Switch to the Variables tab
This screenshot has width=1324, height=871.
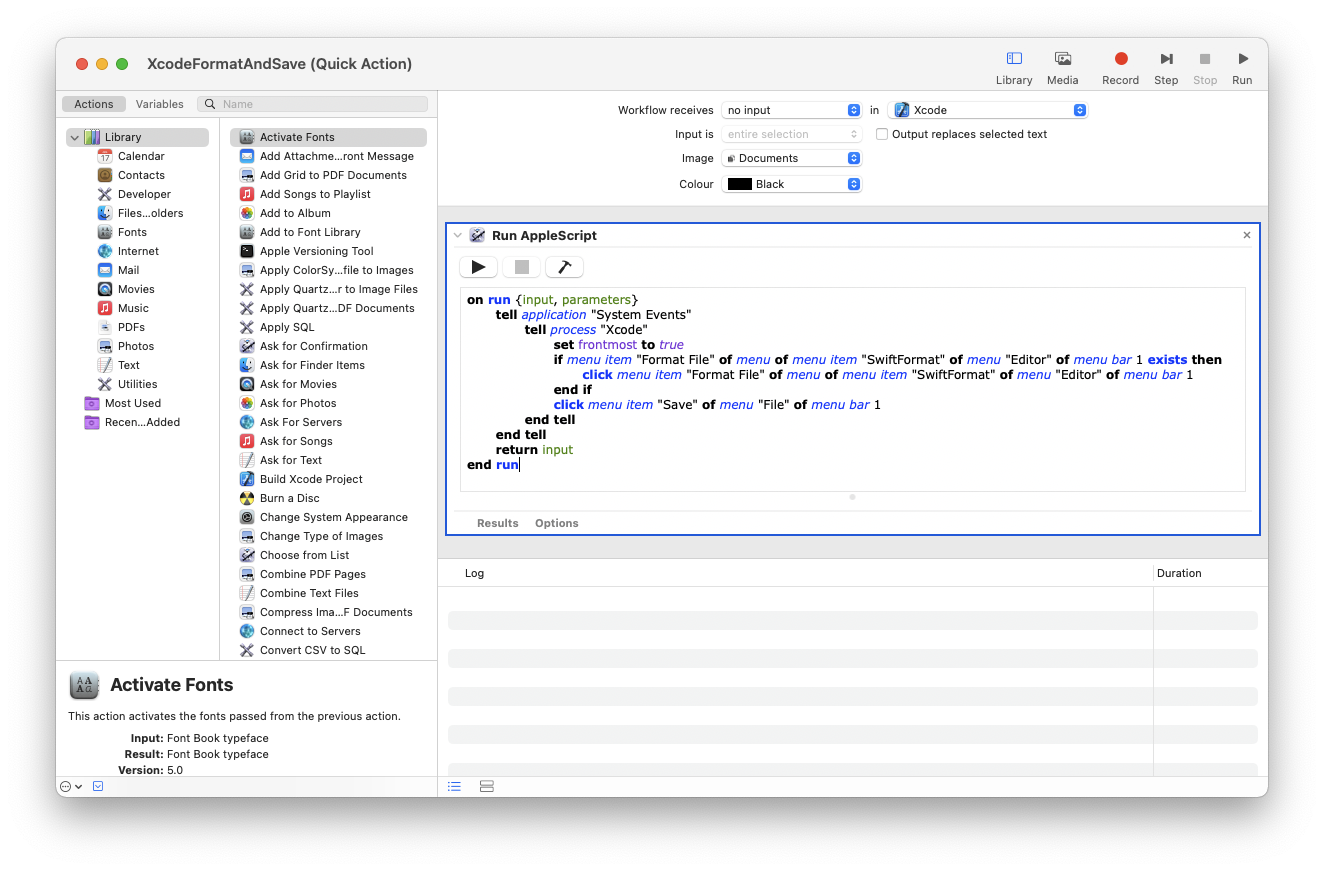[x=159, y=103]
